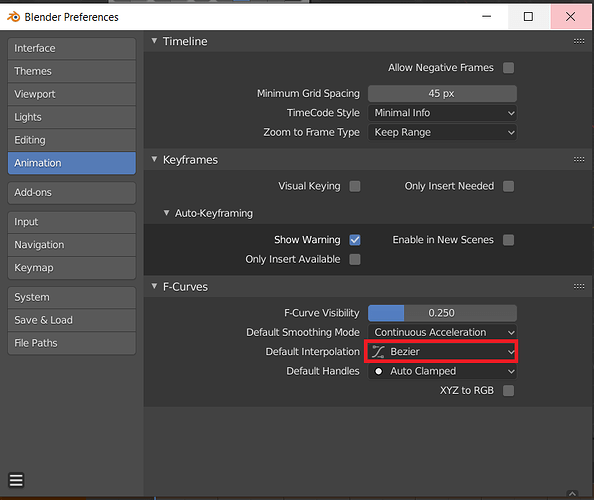The image size is (594, 500).
Task: Collapse the F-Curves panel
Action: tap(154, 286)
